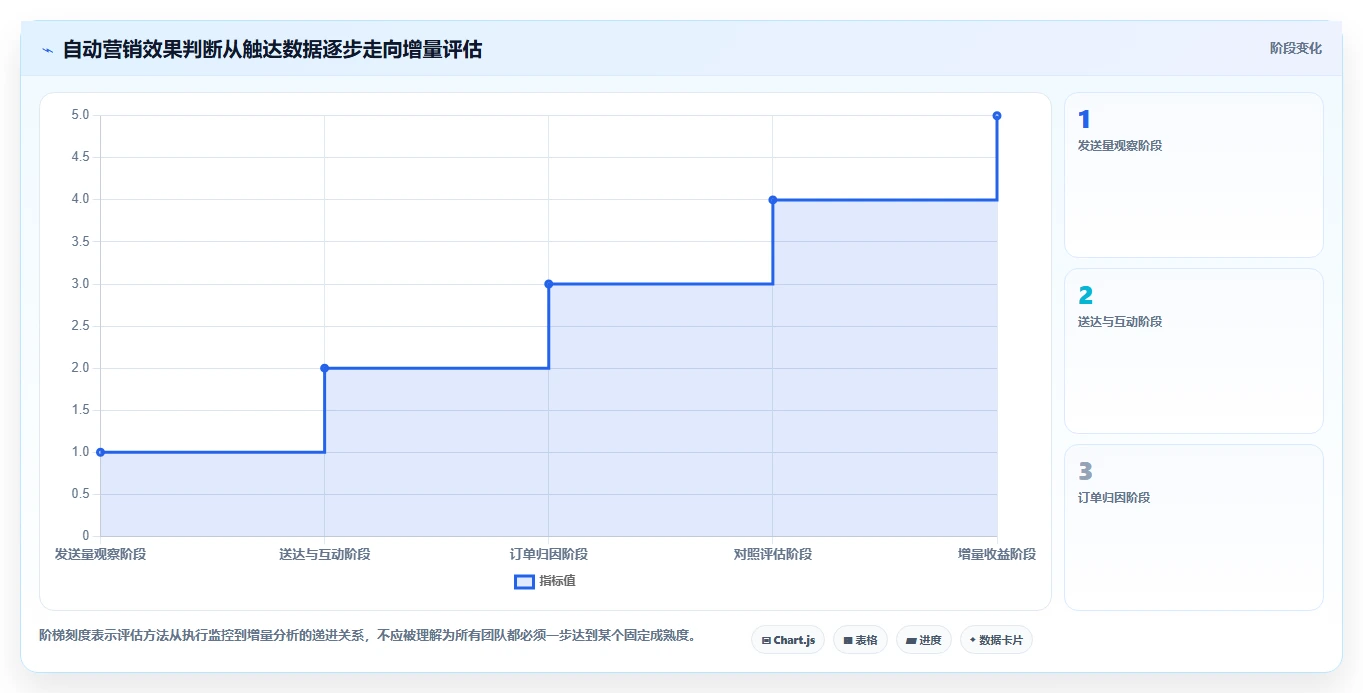
Task: Click the 进度 pill
Action: (x=924, y=640)
